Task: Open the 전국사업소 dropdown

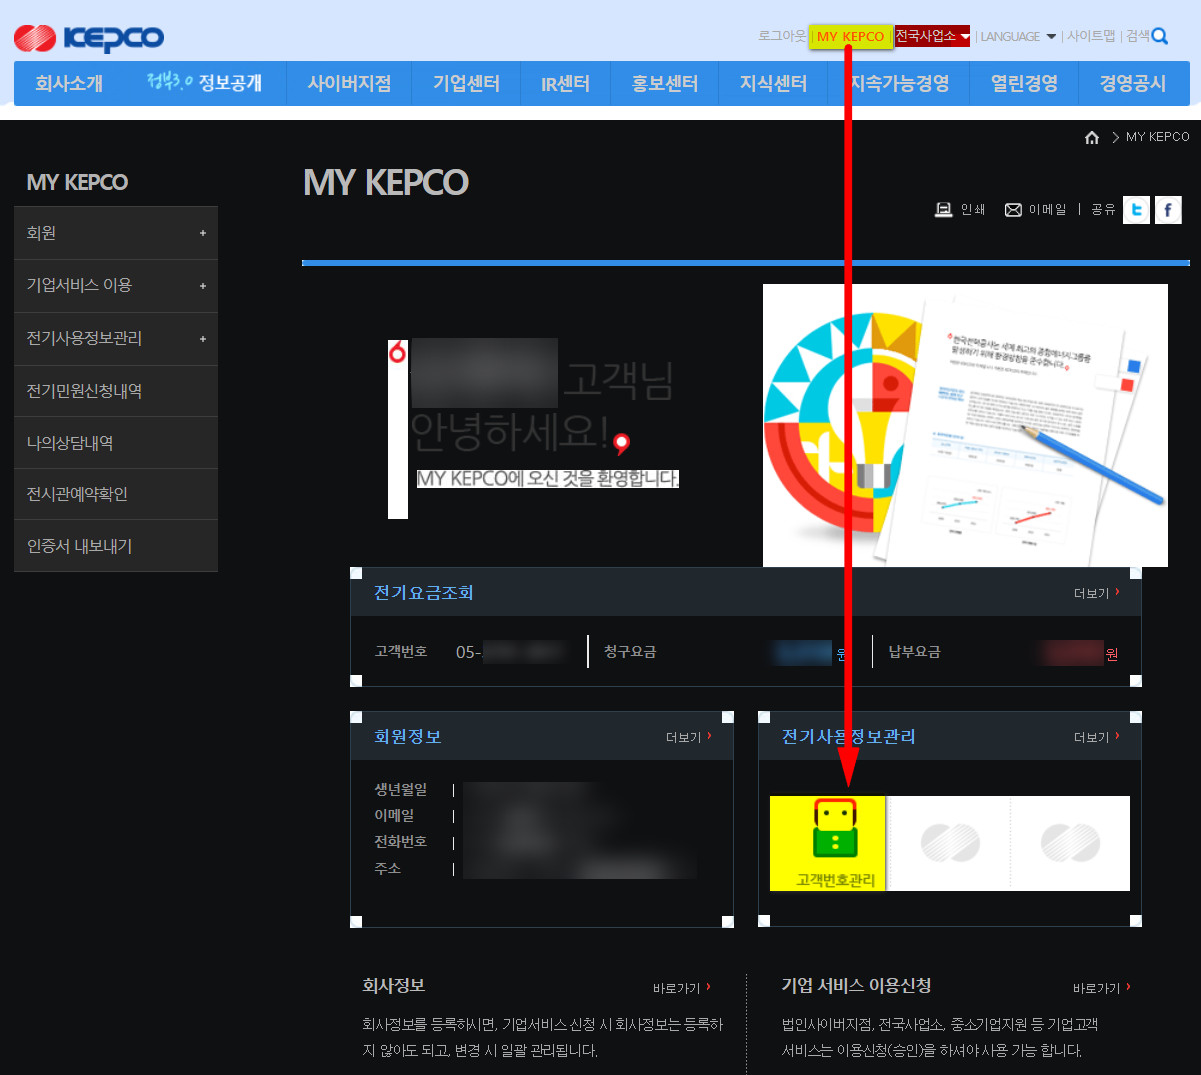Action: (932, 36)
